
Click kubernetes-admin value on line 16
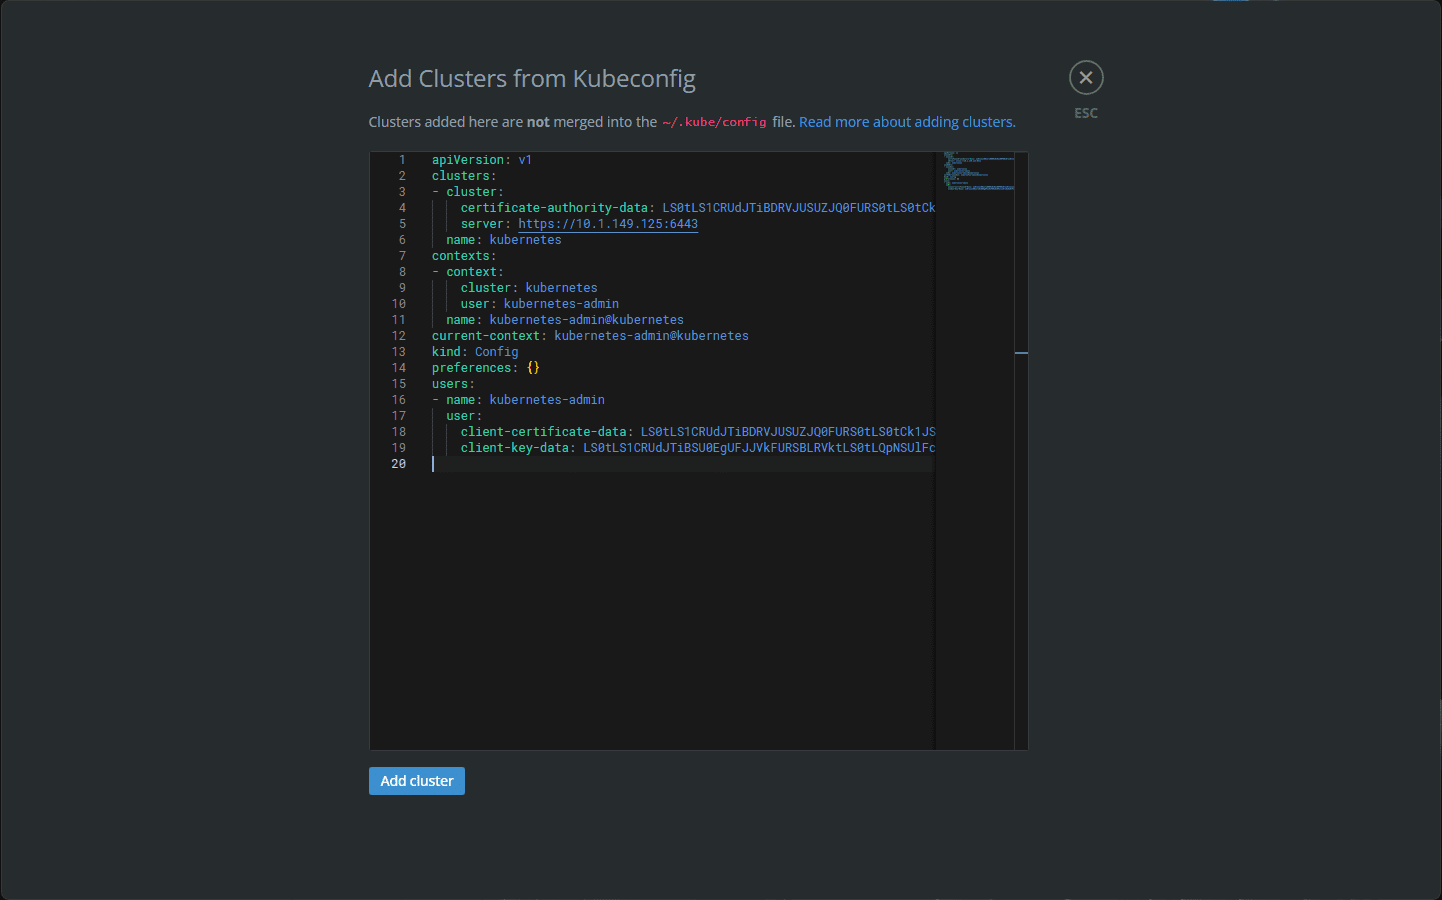(546, 400)
